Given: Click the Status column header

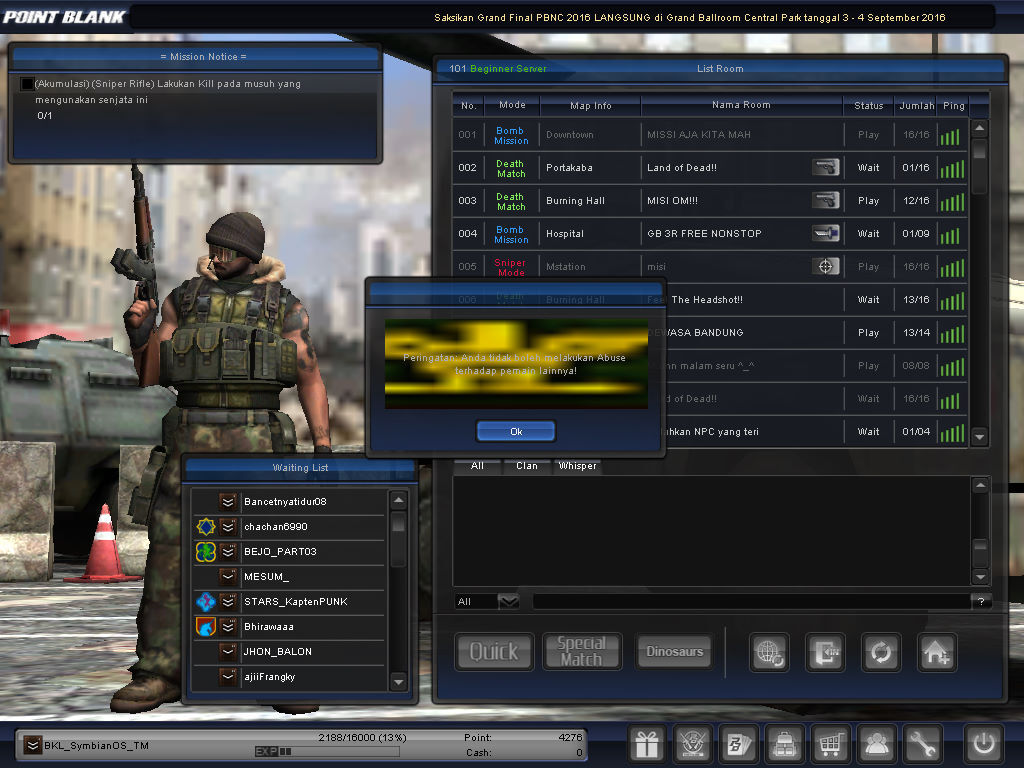Looking at the screenshot, I should 869,105.
